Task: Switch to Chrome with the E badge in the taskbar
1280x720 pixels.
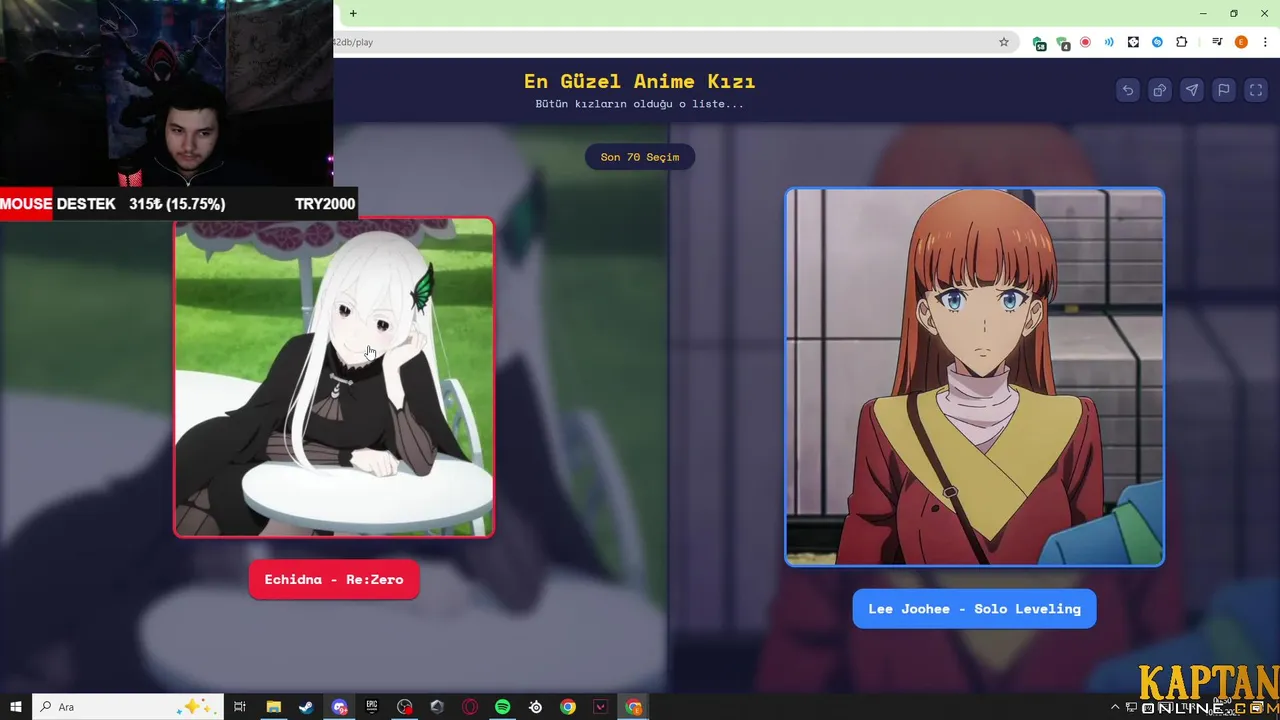Action: click(x=634, y=707)
